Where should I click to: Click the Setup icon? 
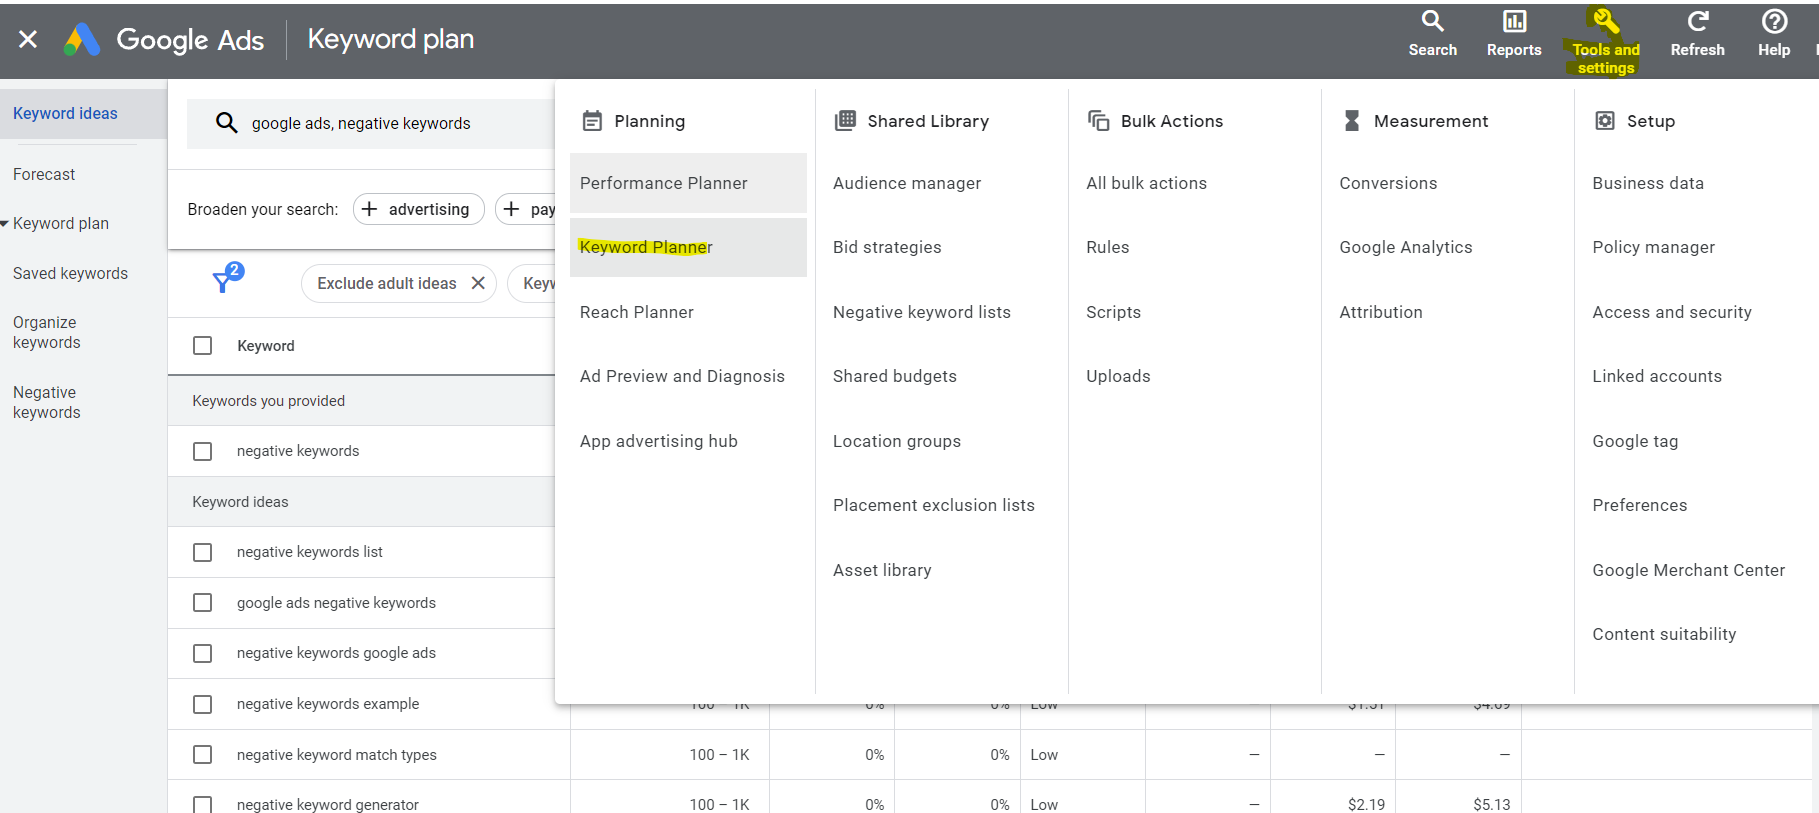[x=1605, y=121]
